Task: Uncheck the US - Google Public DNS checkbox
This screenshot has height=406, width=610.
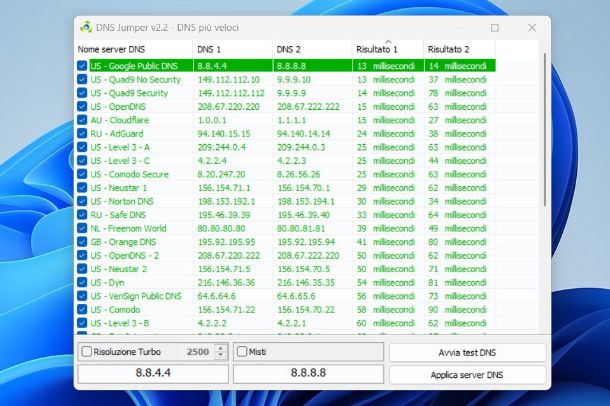Action: point(82,66)
